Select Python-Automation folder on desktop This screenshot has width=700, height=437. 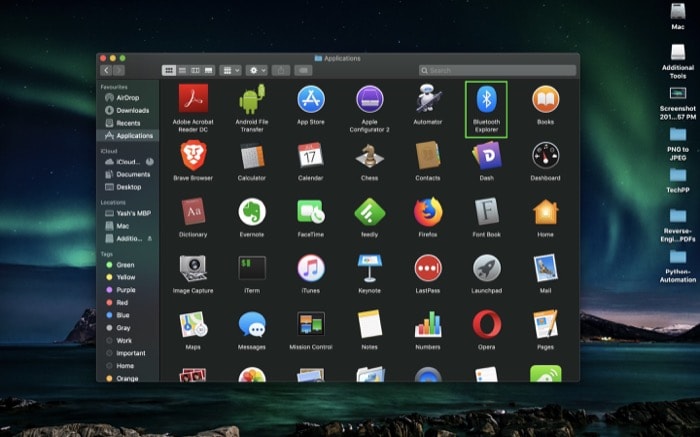pos(678,266)
